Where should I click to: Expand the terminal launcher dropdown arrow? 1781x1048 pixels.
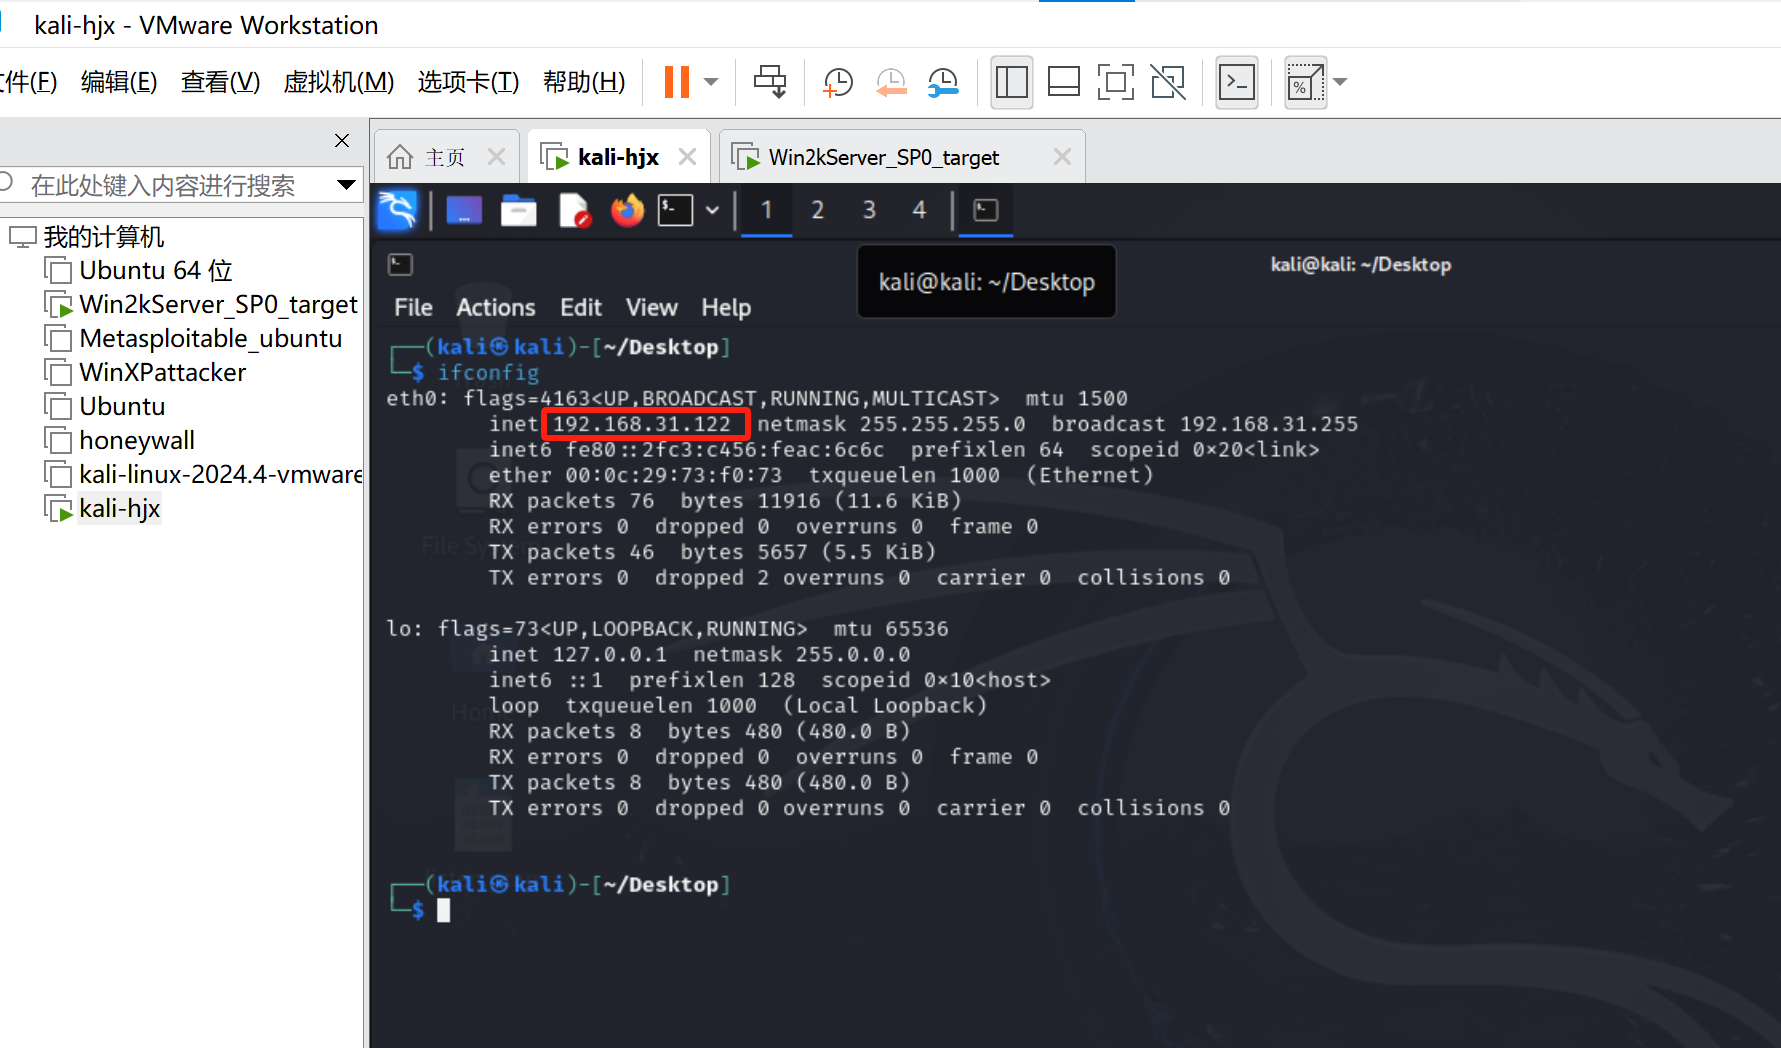pyautogui.click(x=712, y=210)
